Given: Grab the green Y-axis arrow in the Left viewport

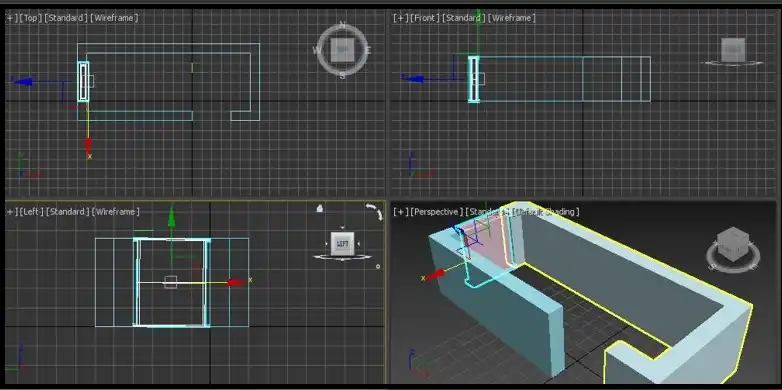Looking at the screenshot, I should tap(172, 217).
